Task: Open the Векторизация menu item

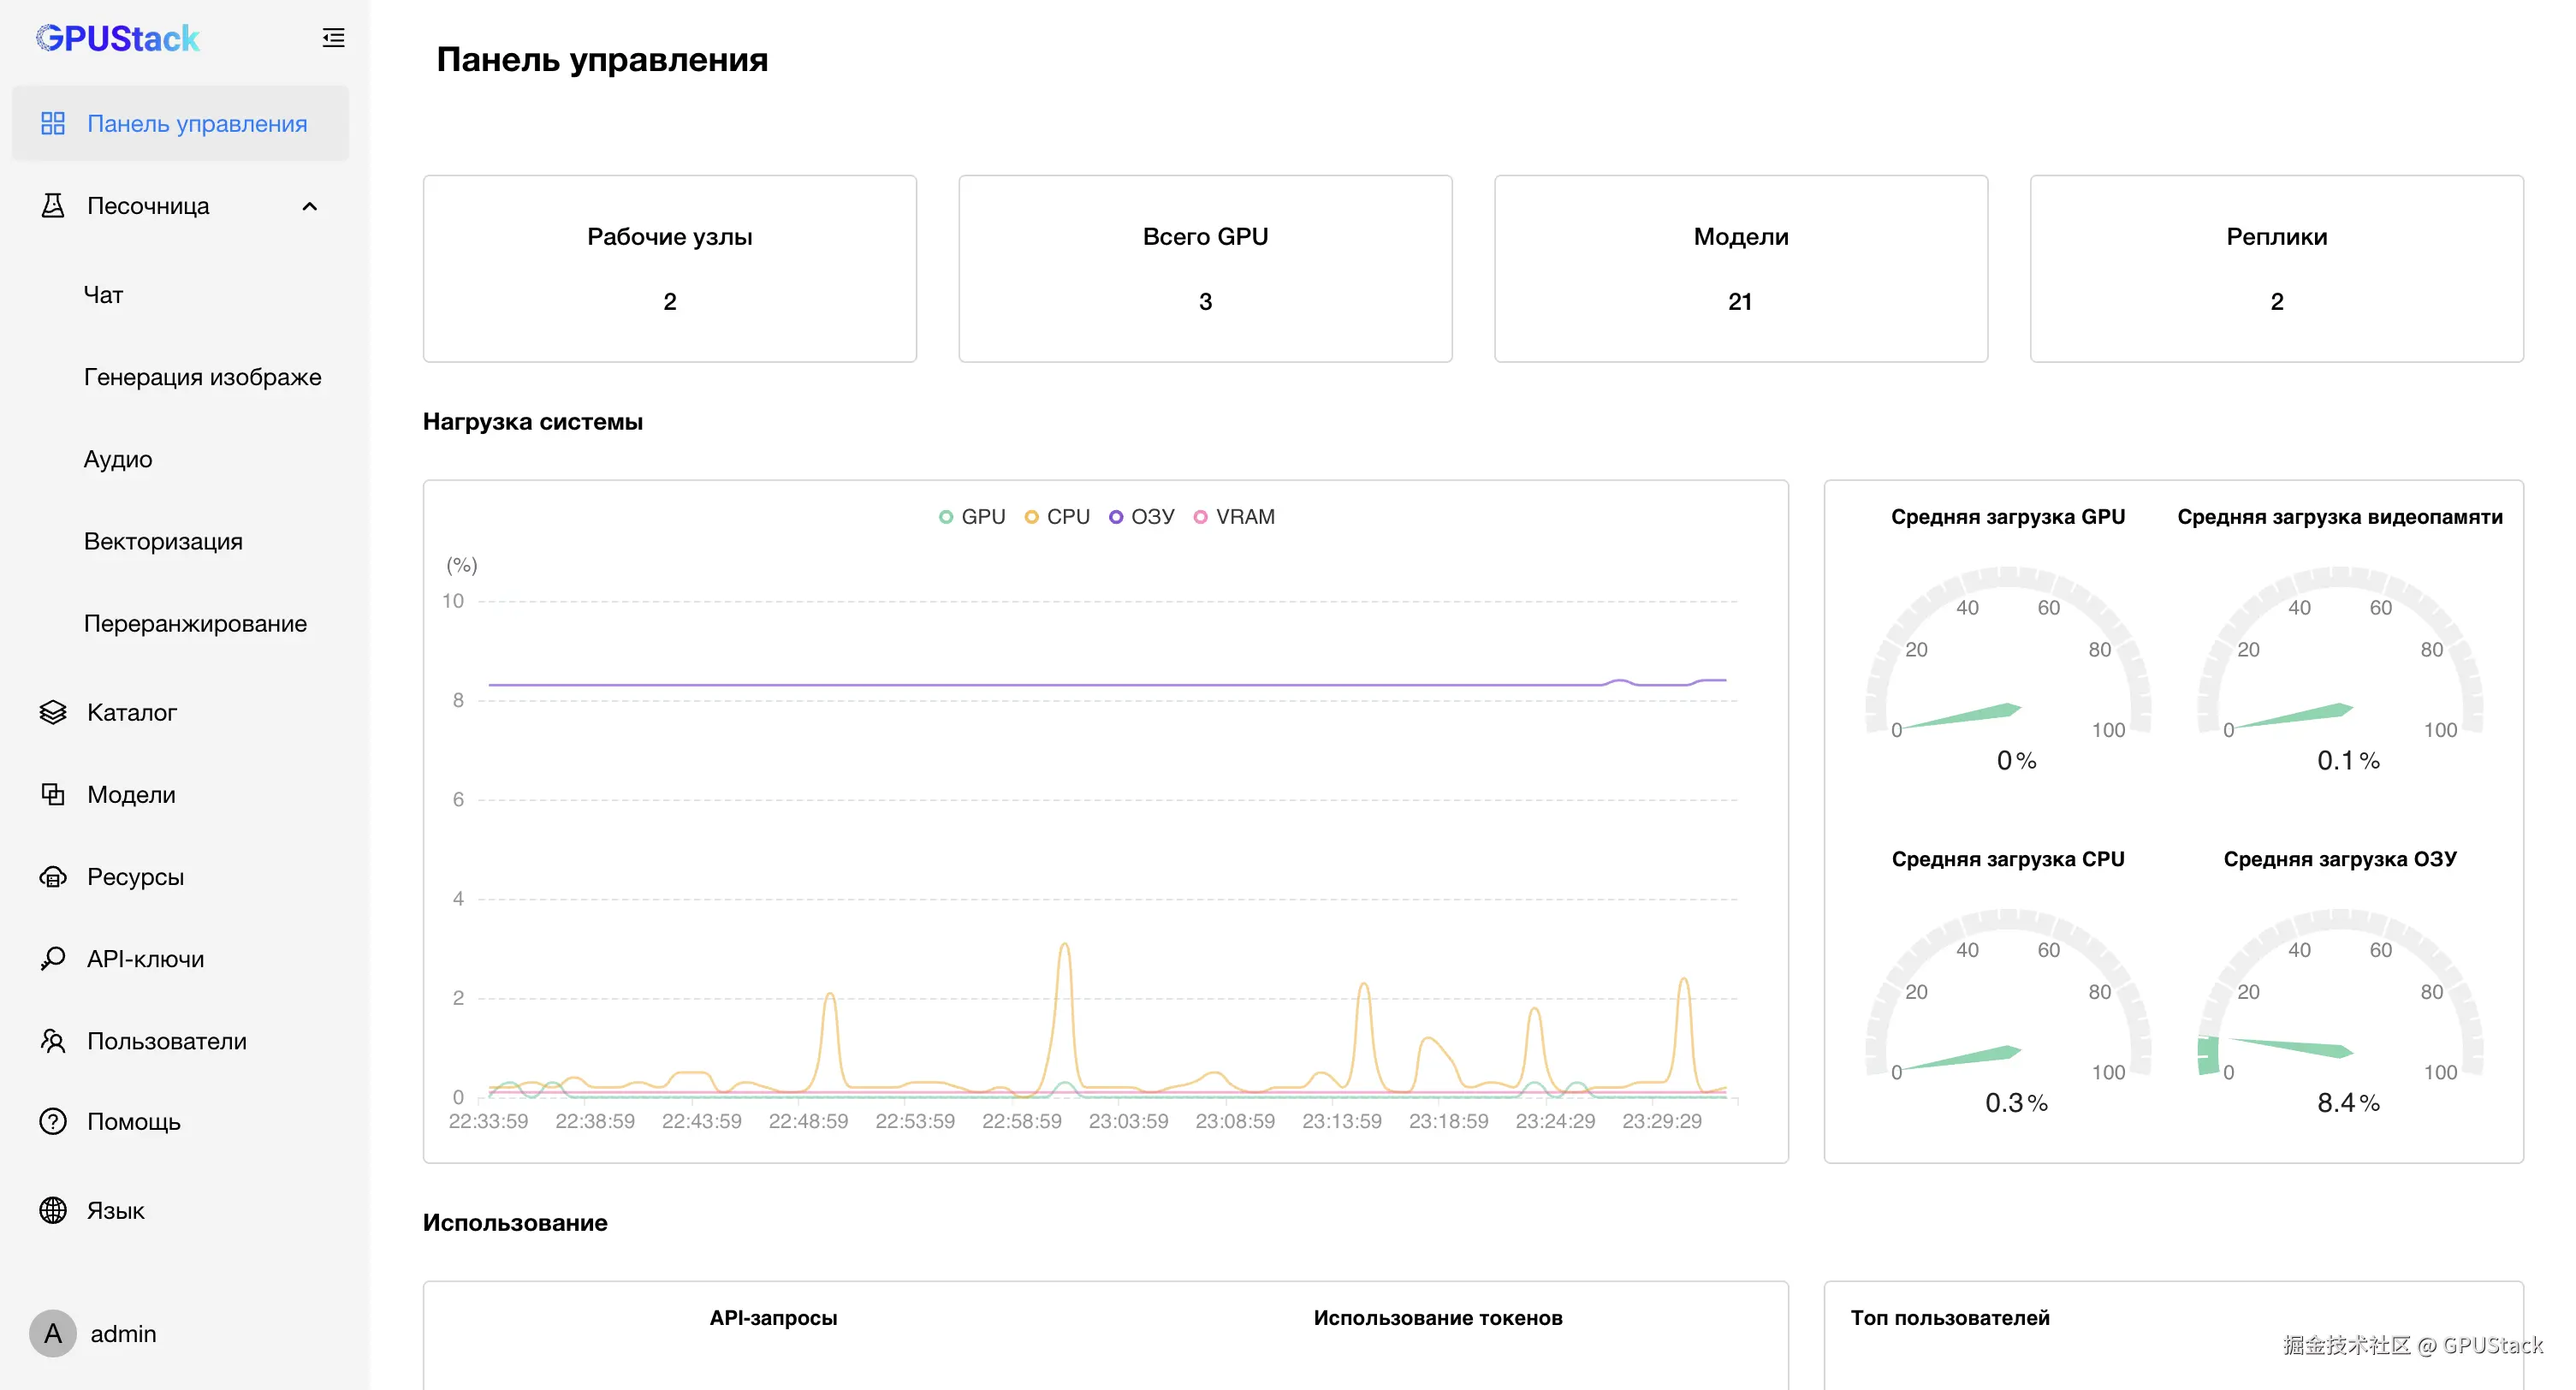Action: tap(163, 541)
